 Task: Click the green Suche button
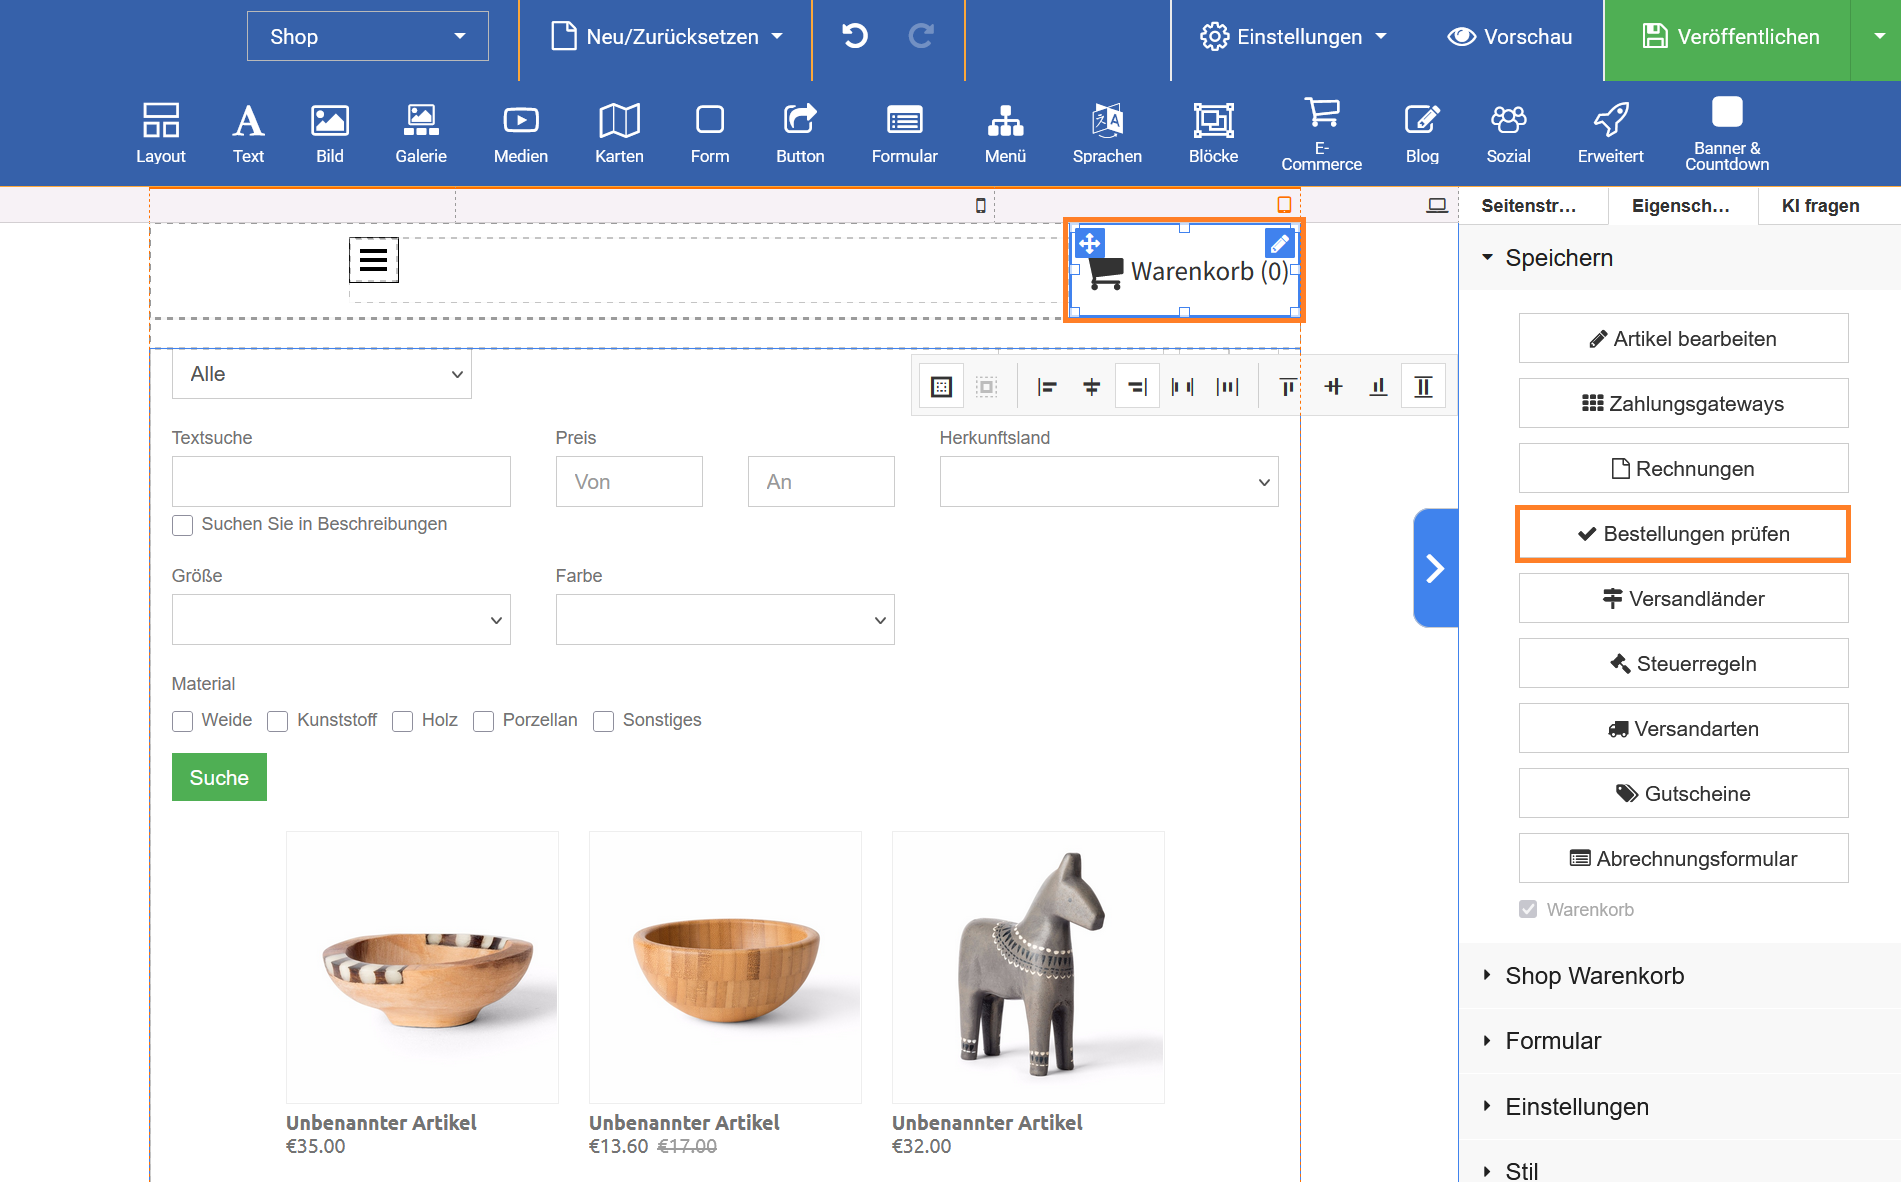(219, 777)
